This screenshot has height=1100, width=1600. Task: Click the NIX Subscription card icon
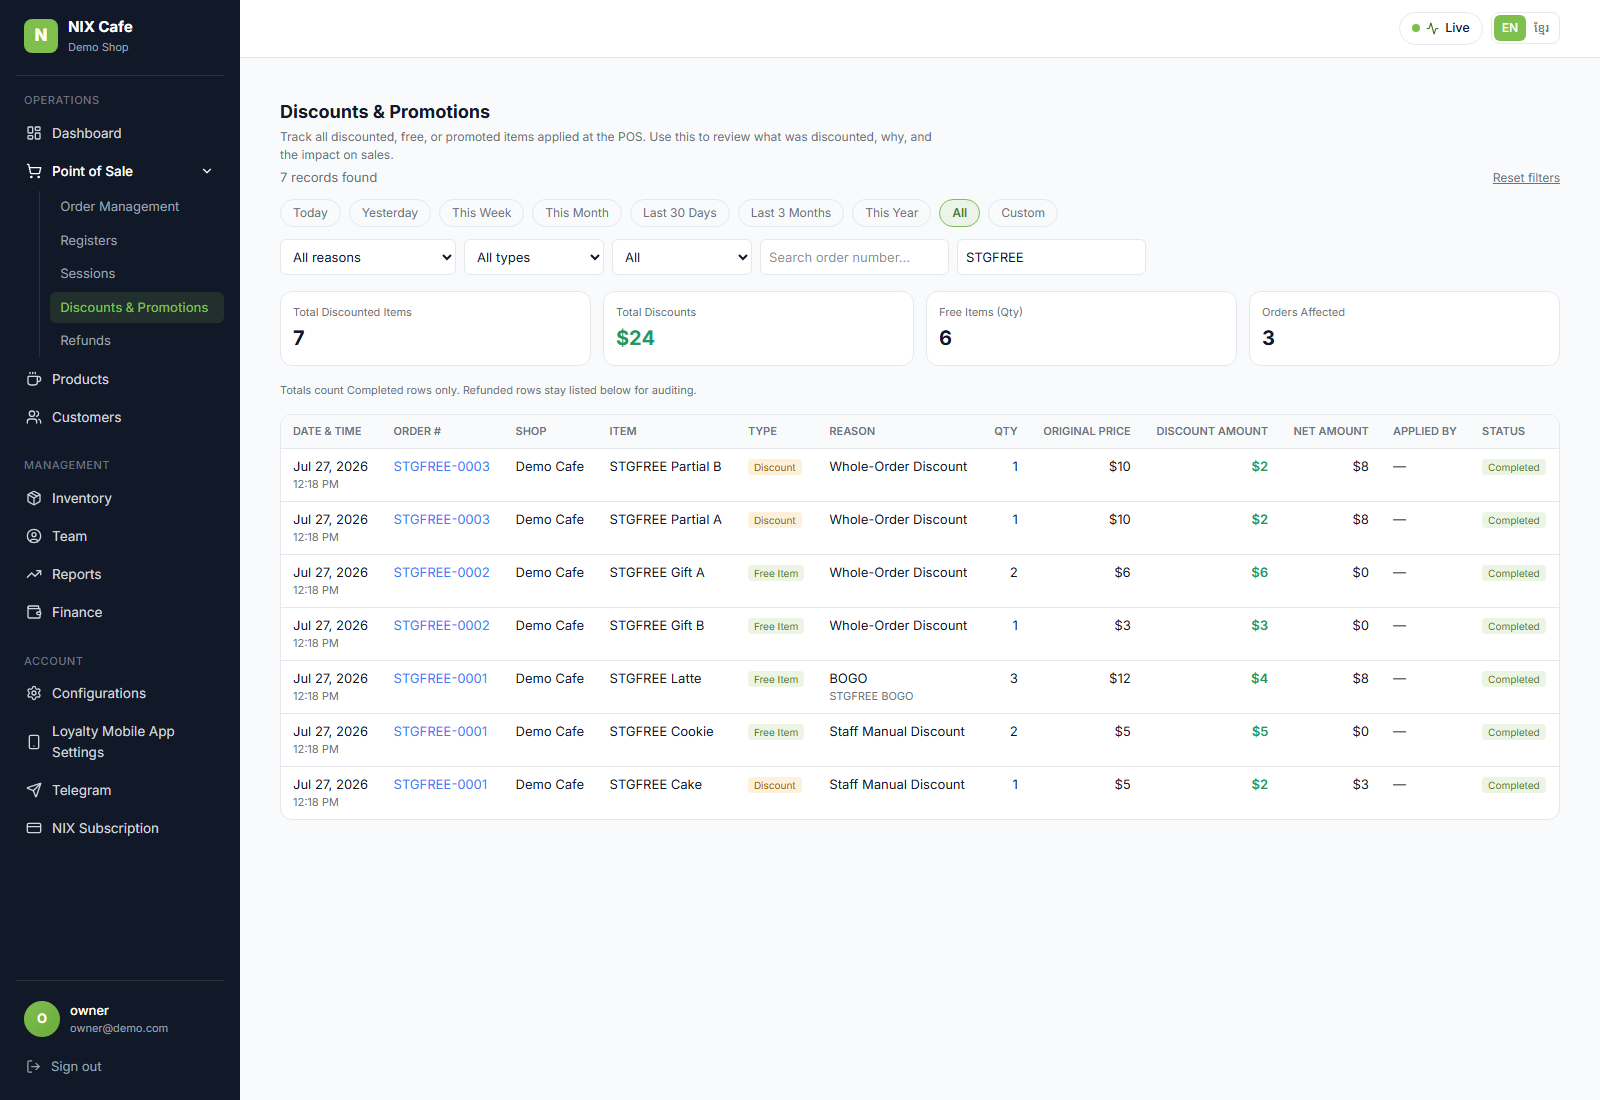(x=34, y=828)
